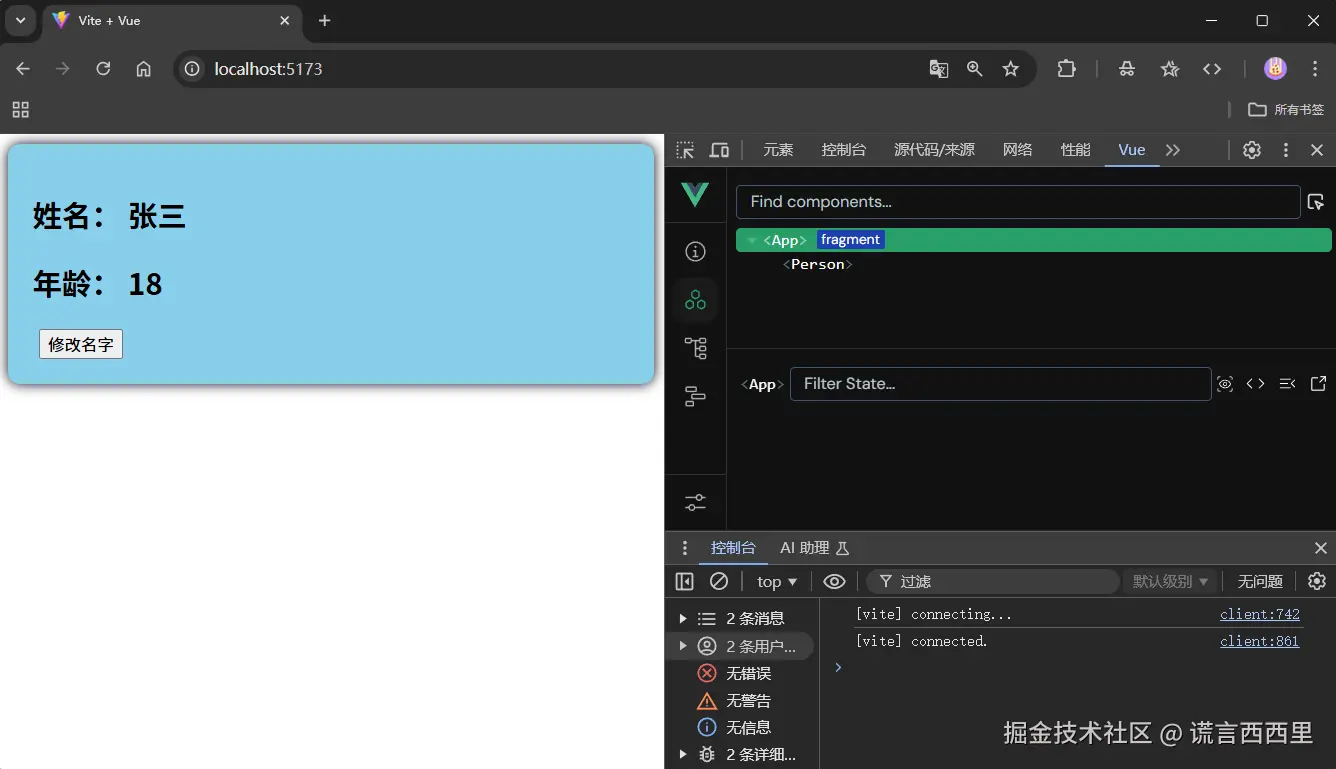Open Vue DevTools overview info icon
The height and width of the screenshot is (769, 1336).
(695, 251)
